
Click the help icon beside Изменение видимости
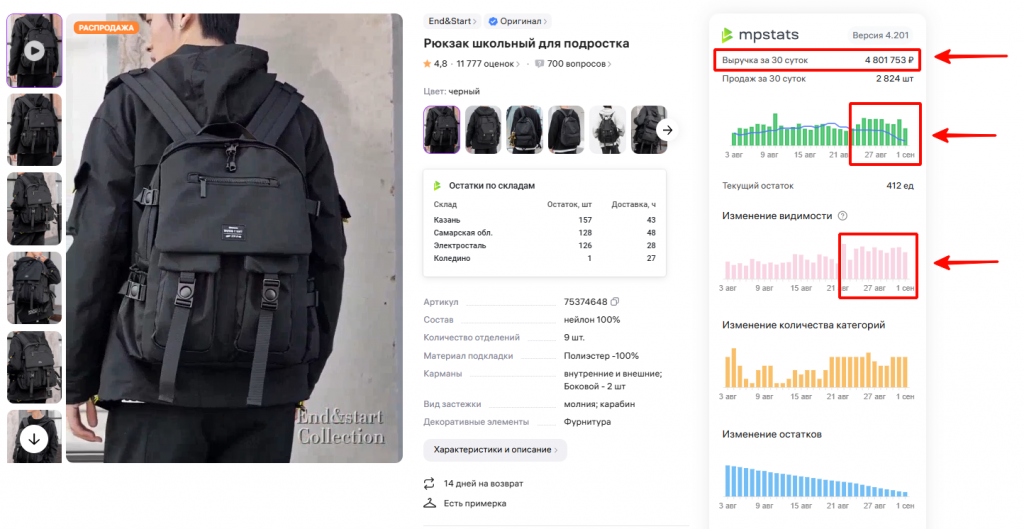point(842,216)
